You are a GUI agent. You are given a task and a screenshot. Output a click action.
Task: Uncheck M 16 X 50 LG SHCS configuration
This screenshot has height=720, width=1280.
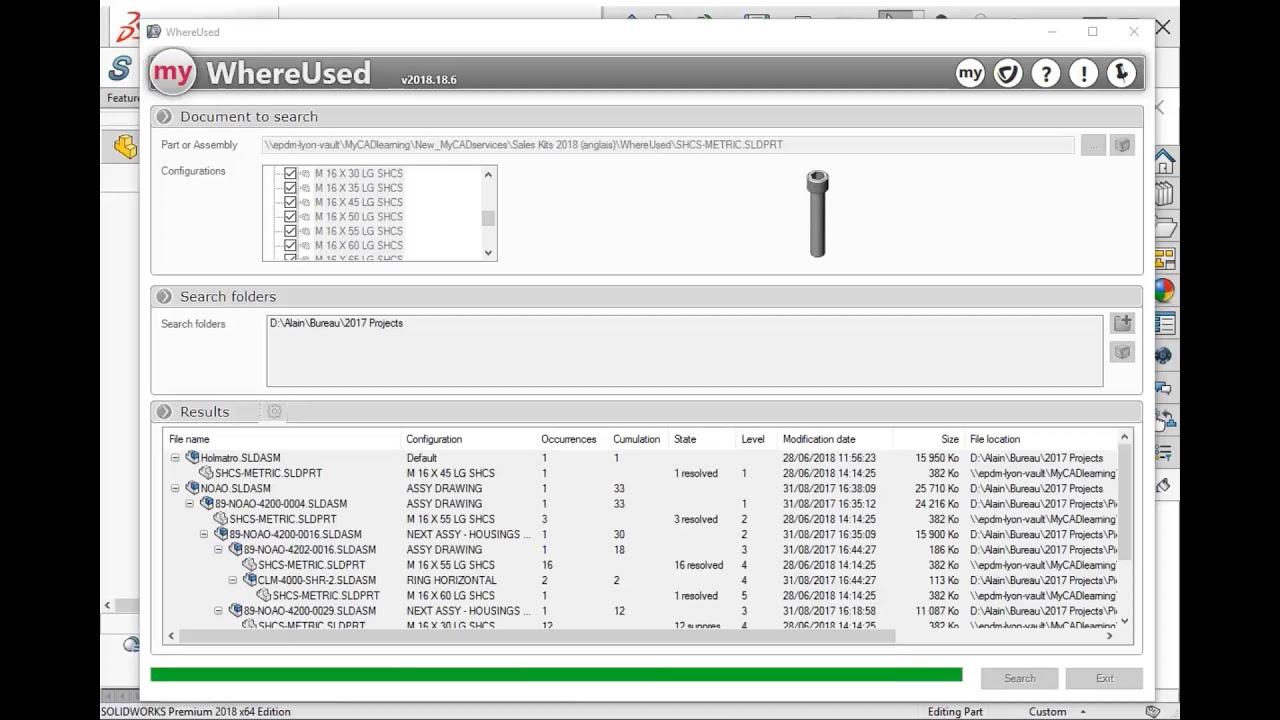coord(290,217)
